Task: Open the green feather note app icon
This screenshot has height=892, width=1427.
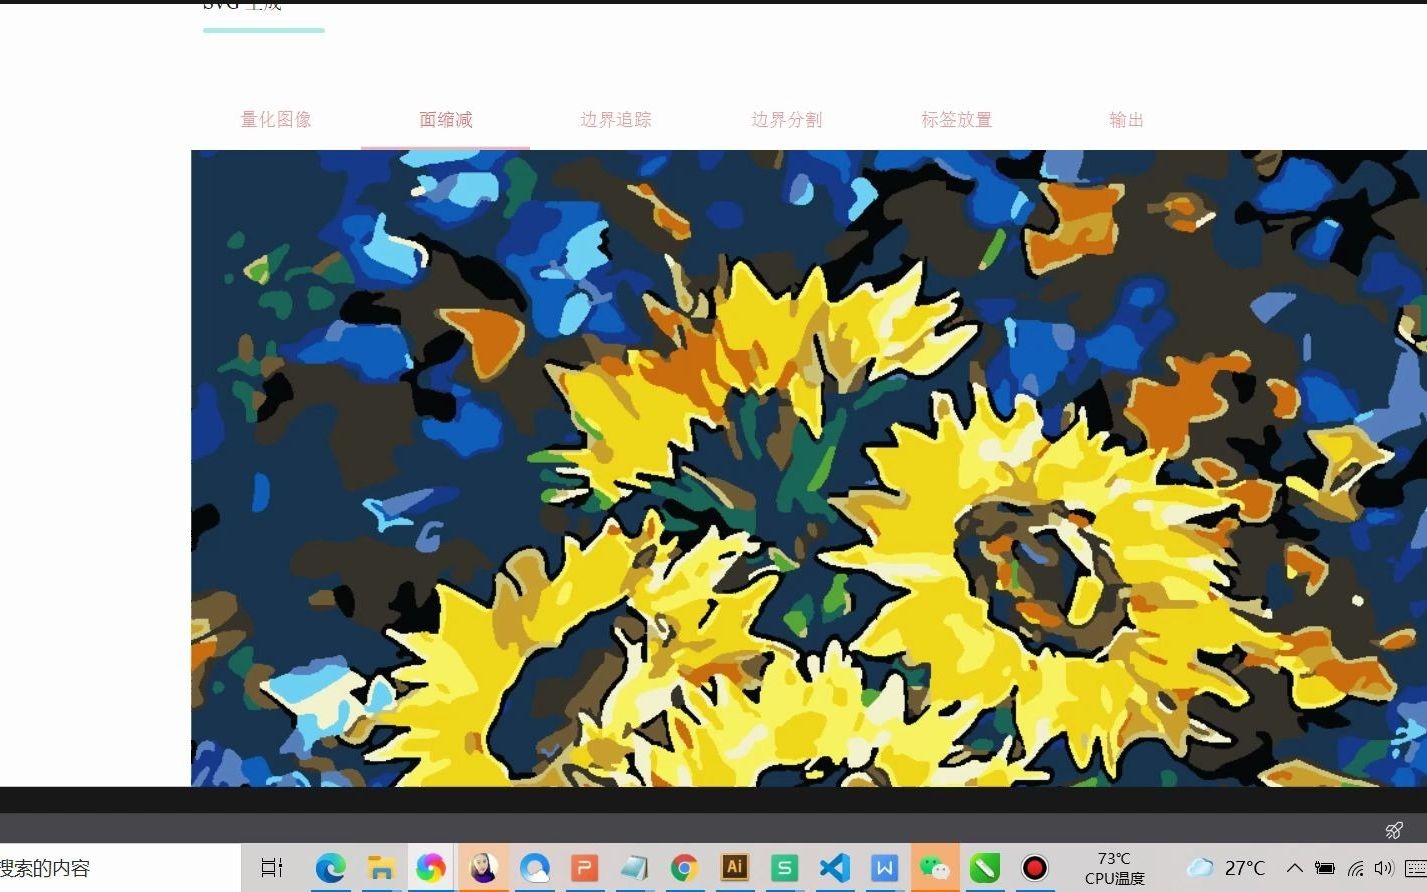Action: (985, 867)
